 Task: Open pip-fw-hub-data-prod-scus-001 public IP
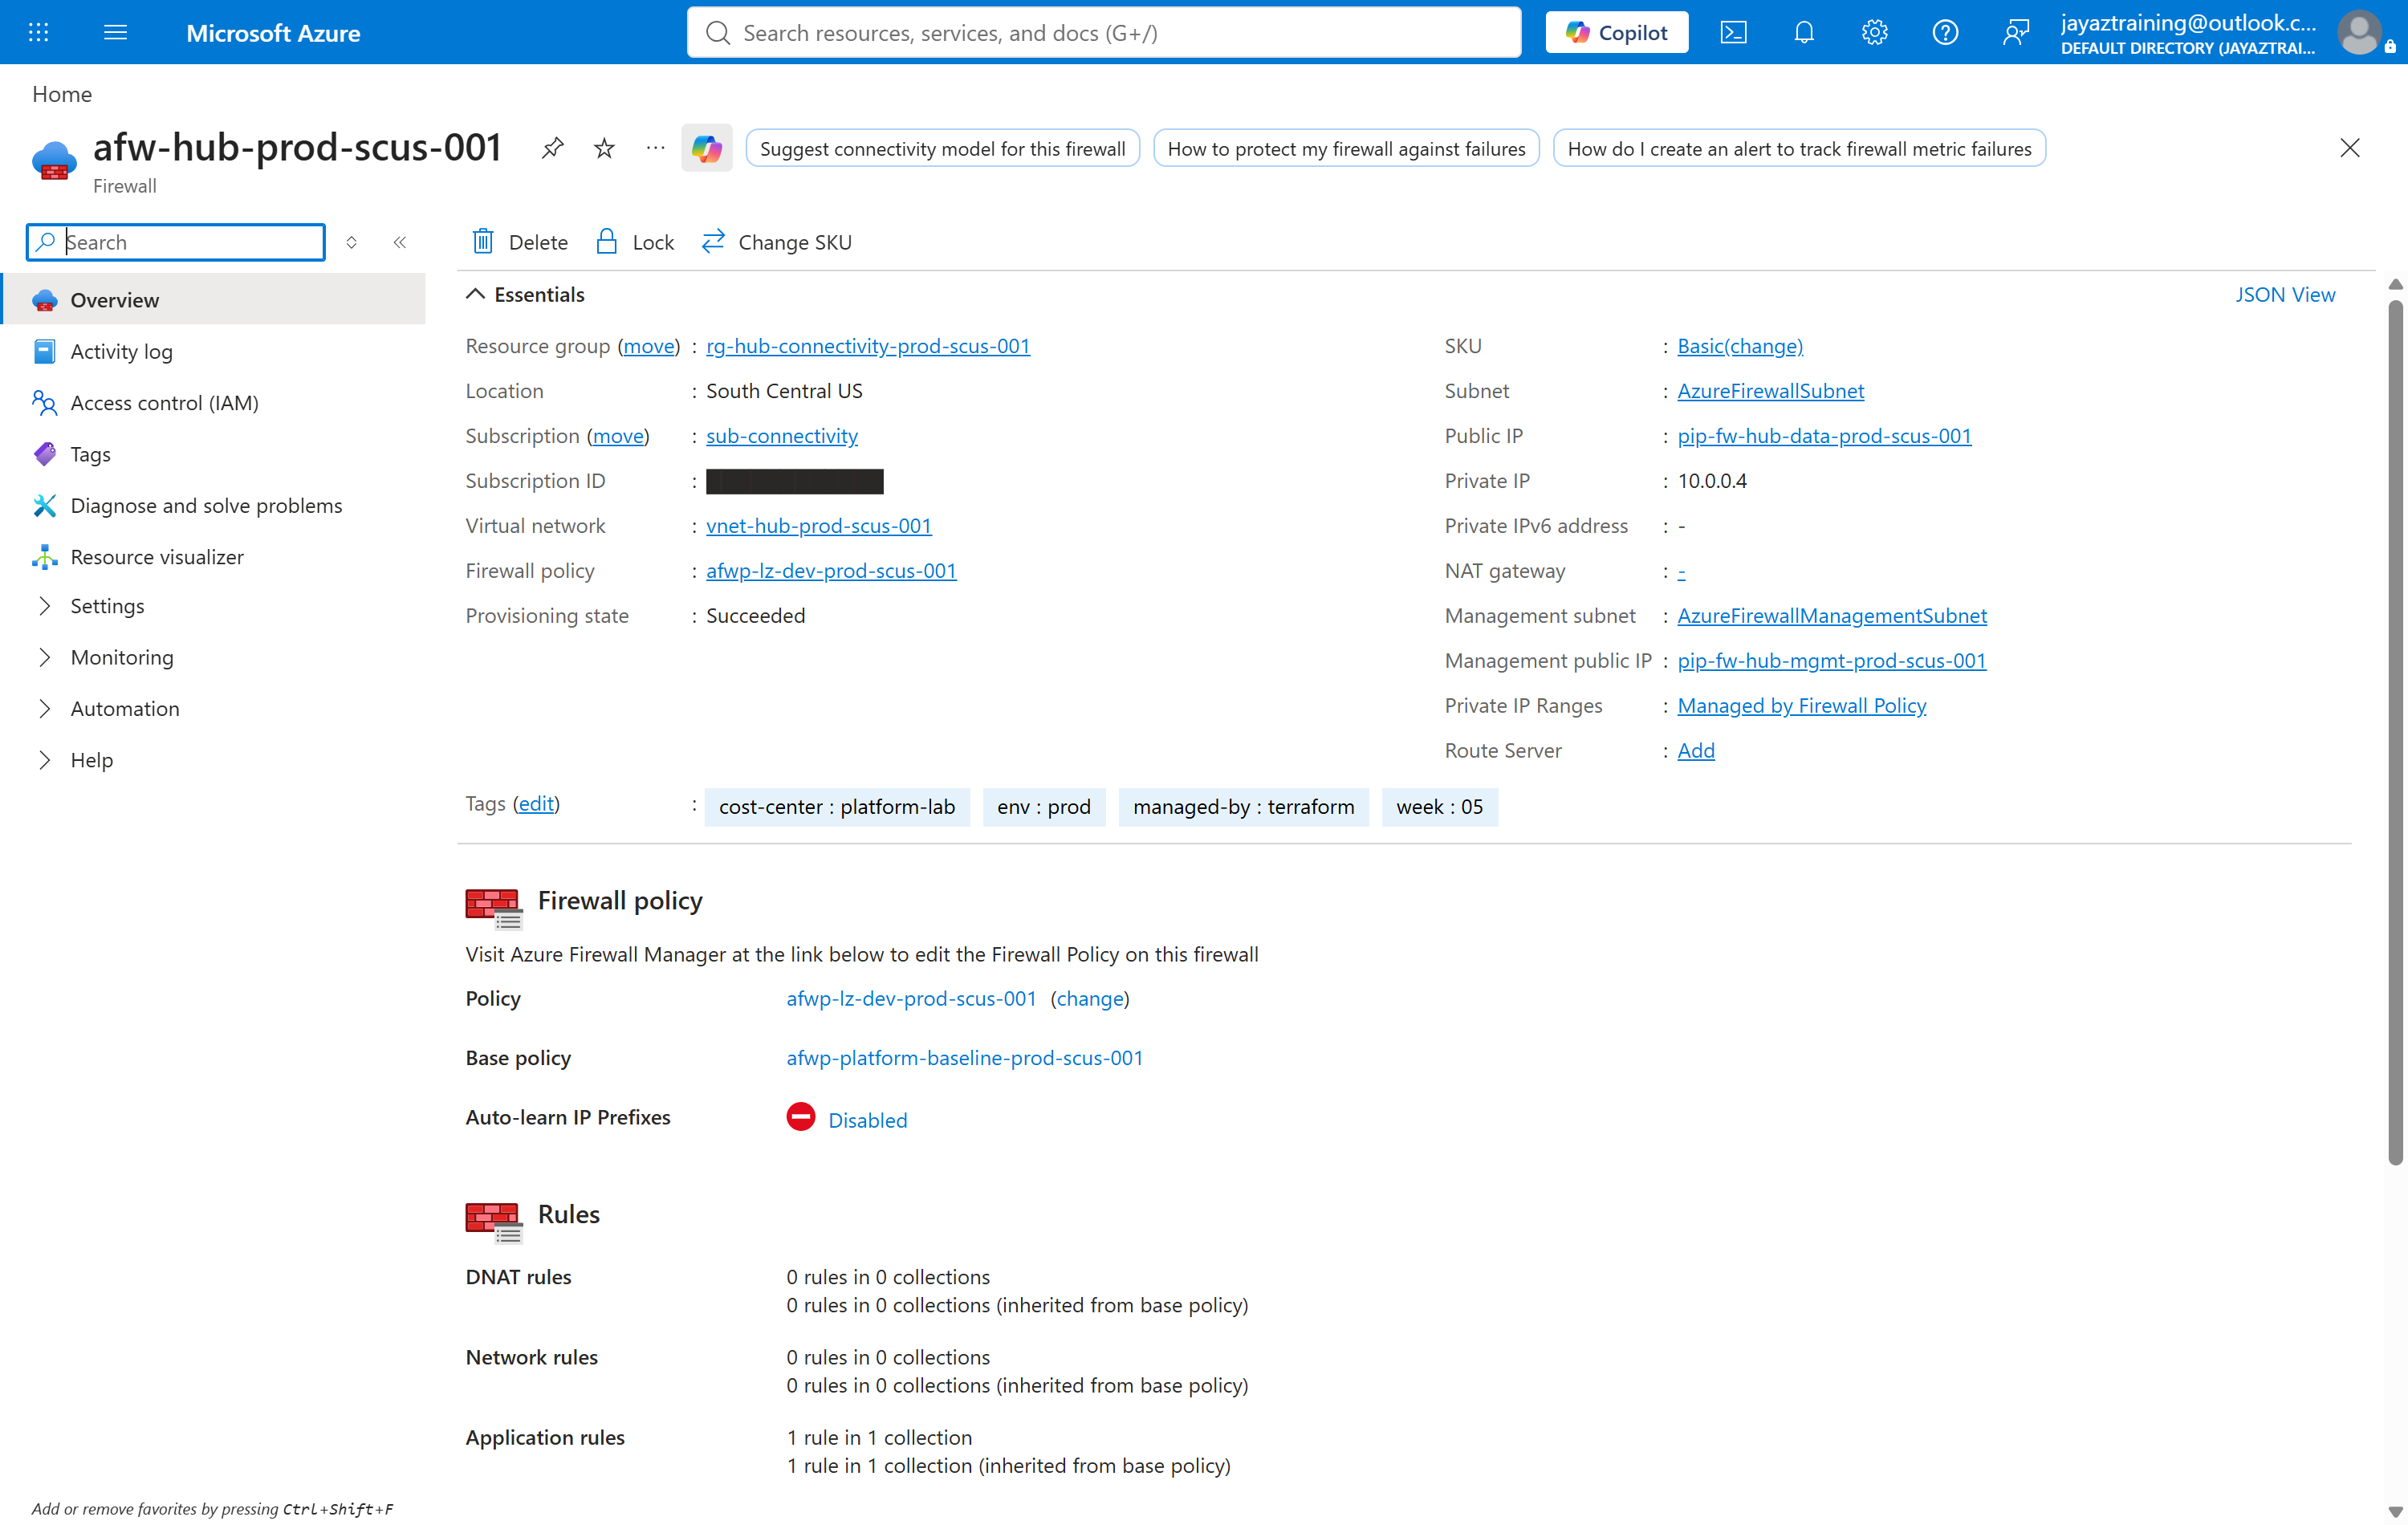pos(1824,436)
